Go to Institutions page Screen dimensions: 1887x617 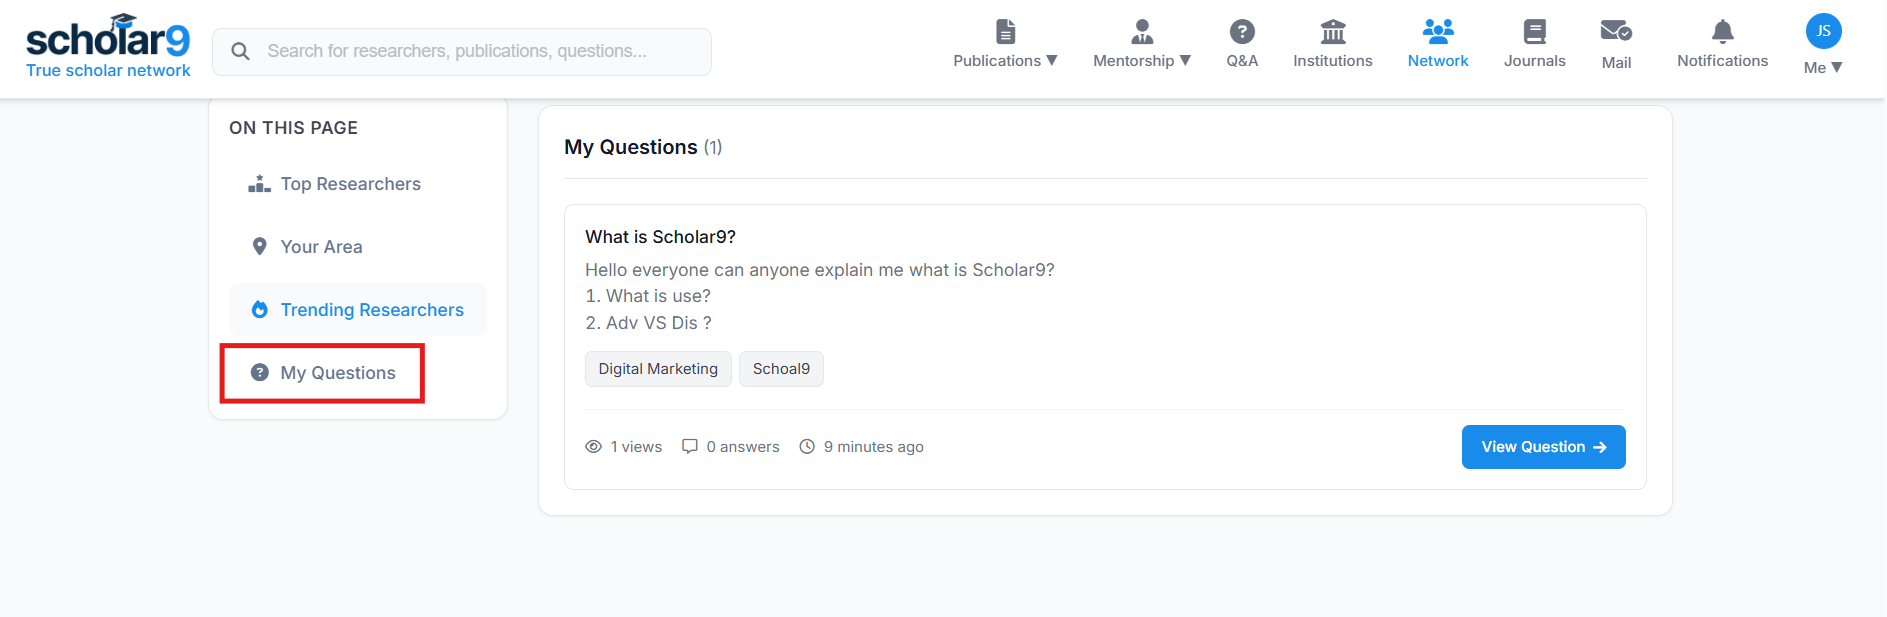[x=1333, y=61]
